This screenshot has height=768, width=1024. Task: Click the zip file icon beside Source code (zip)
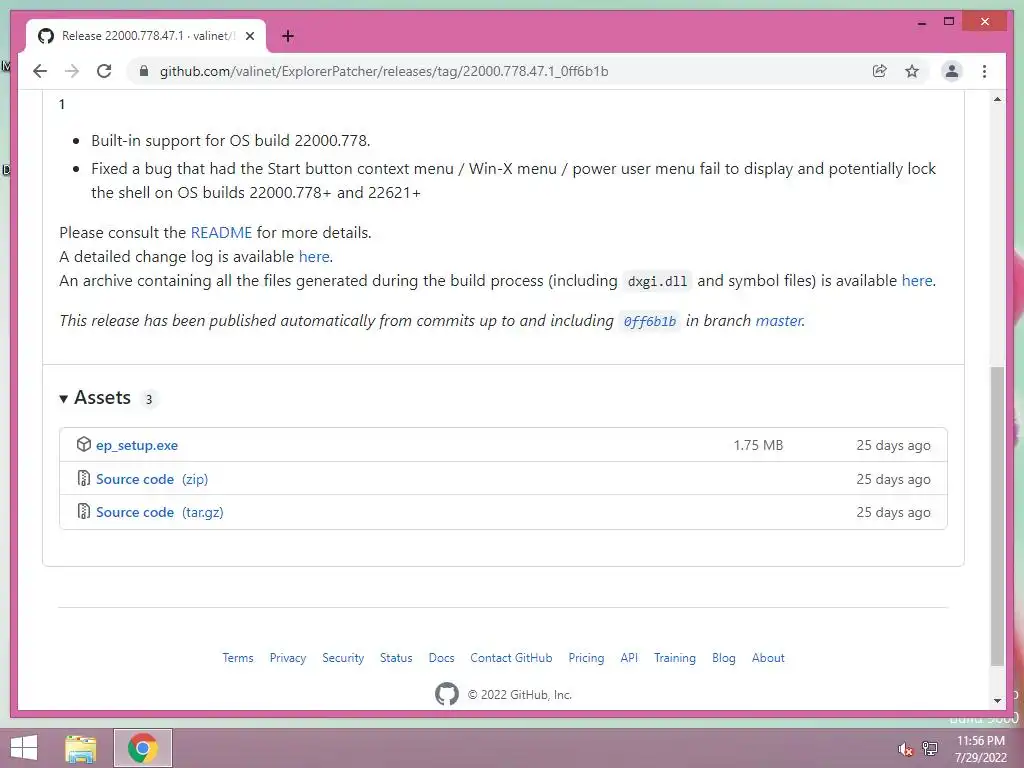[x=84, y=478]
